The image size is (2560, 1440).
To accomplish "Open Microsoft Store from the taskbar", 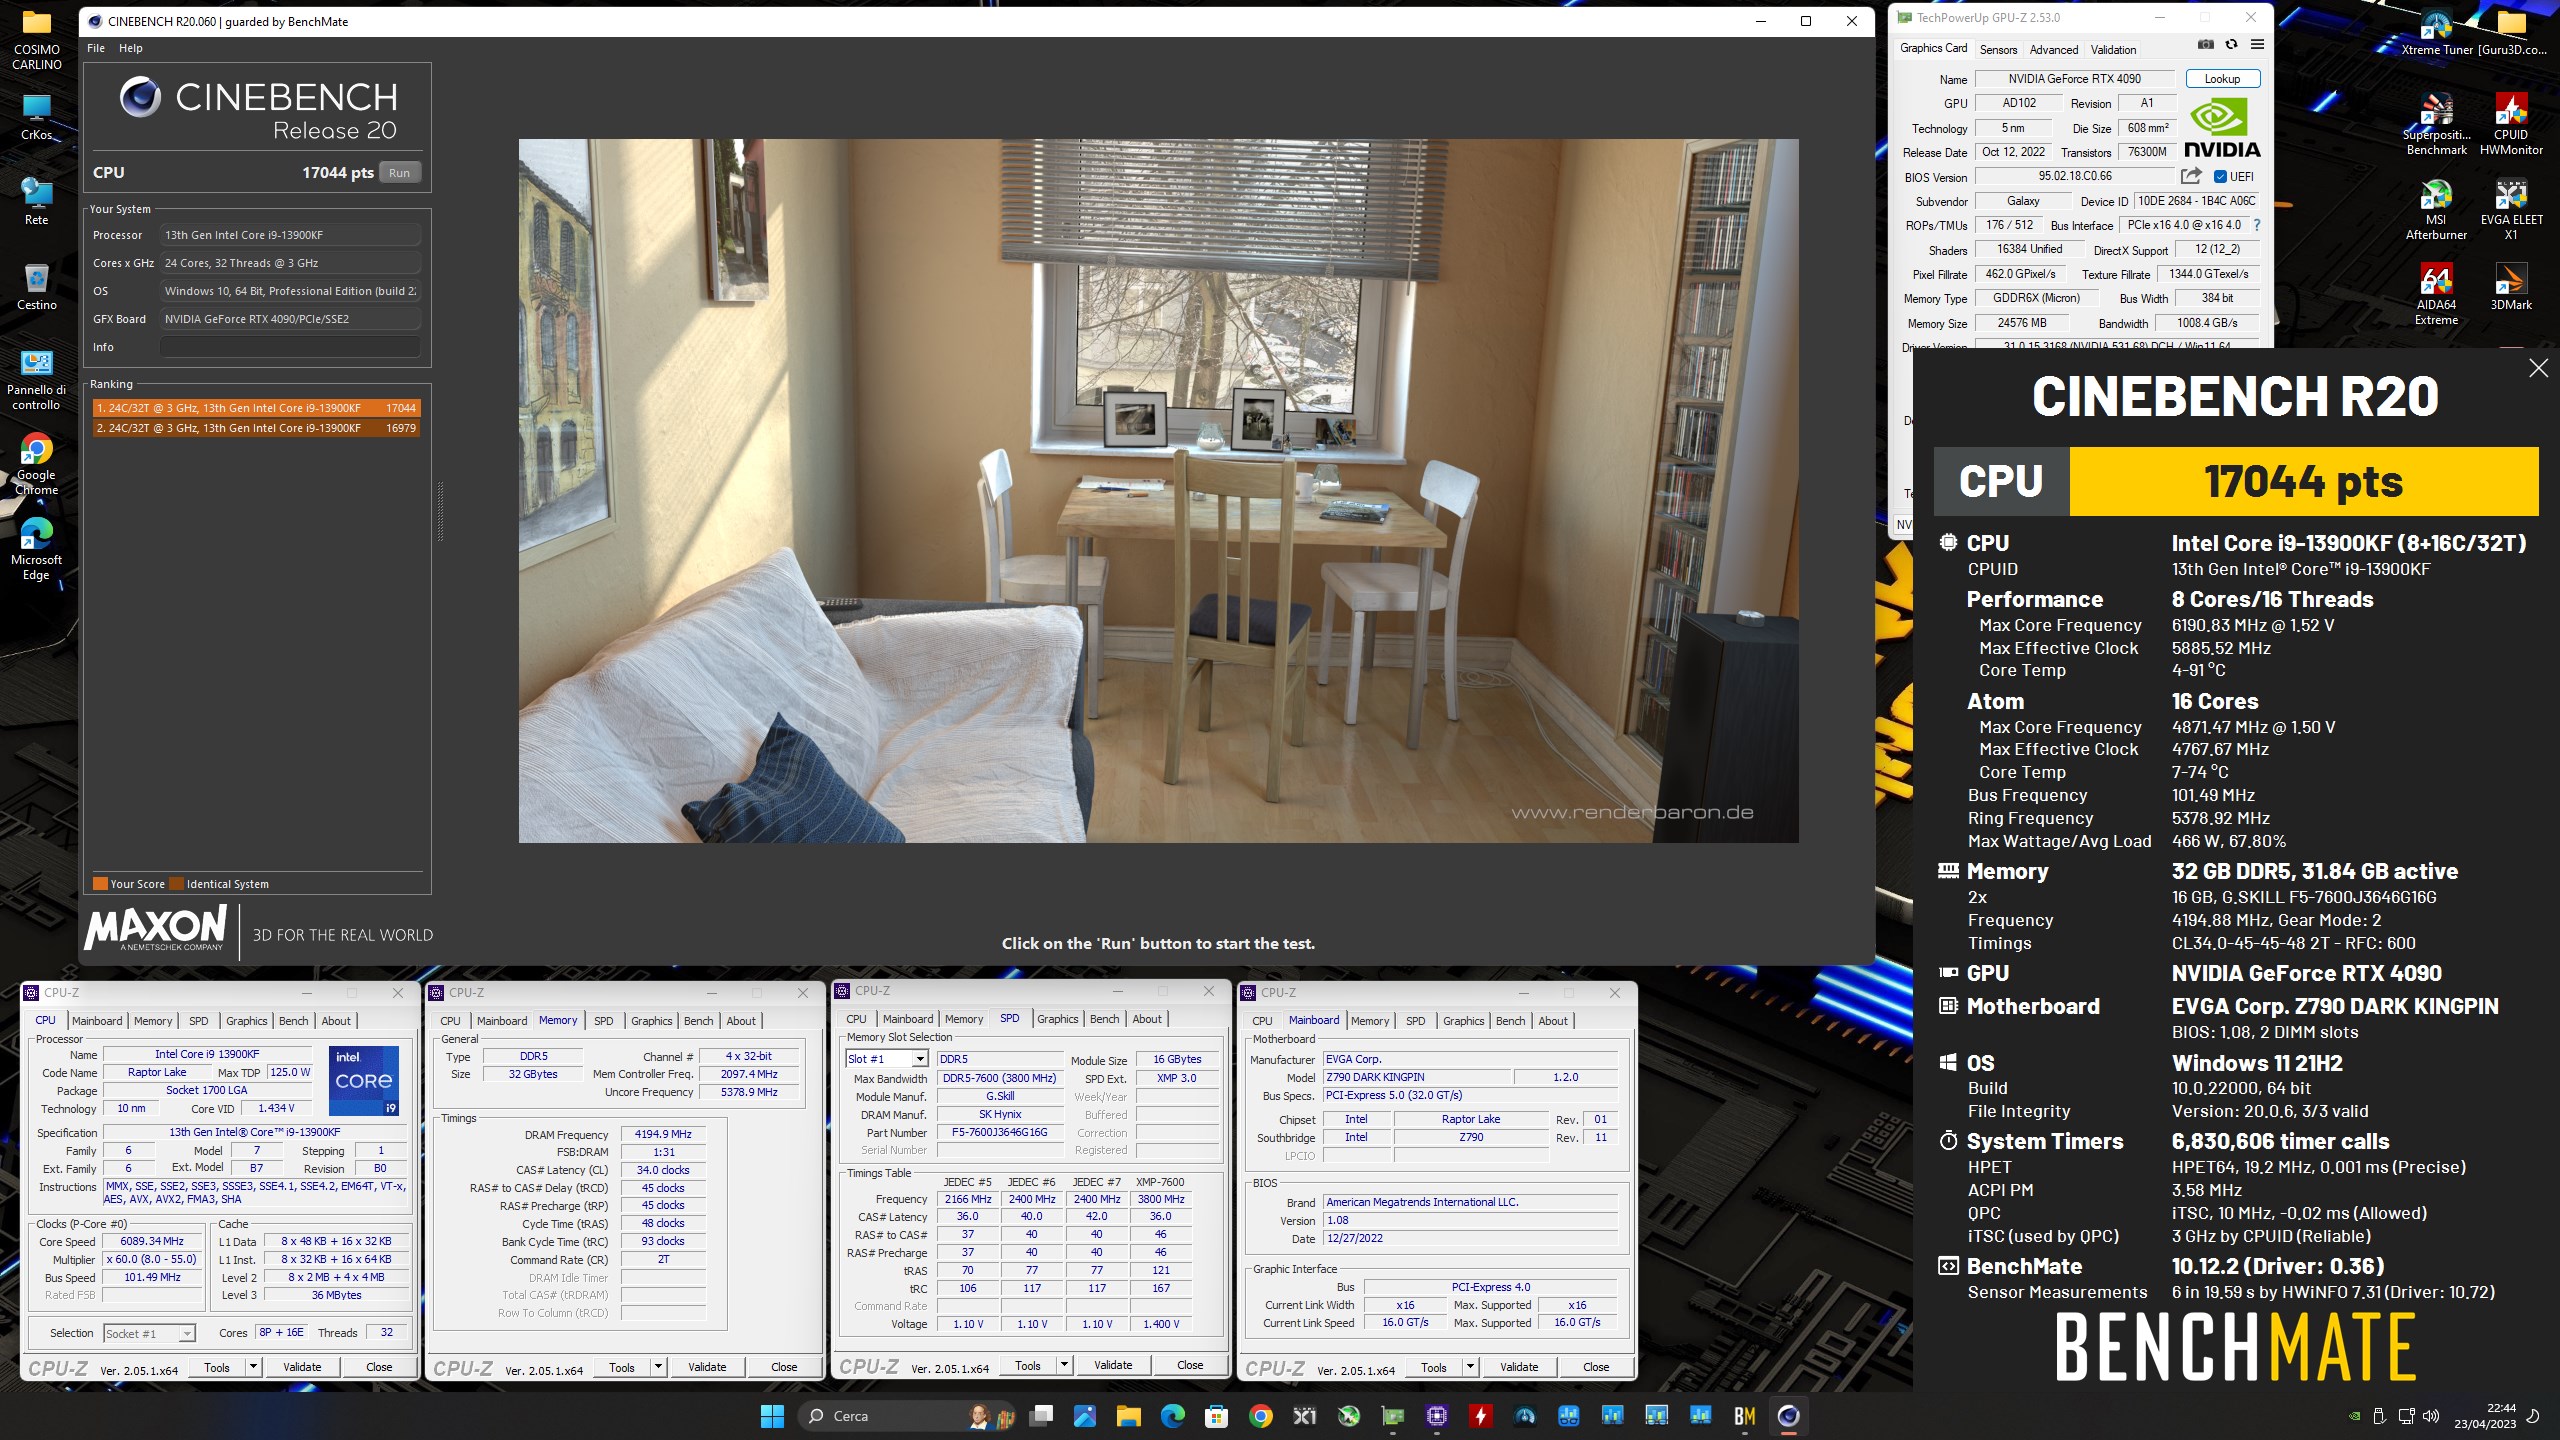I will (1216, 1416).
